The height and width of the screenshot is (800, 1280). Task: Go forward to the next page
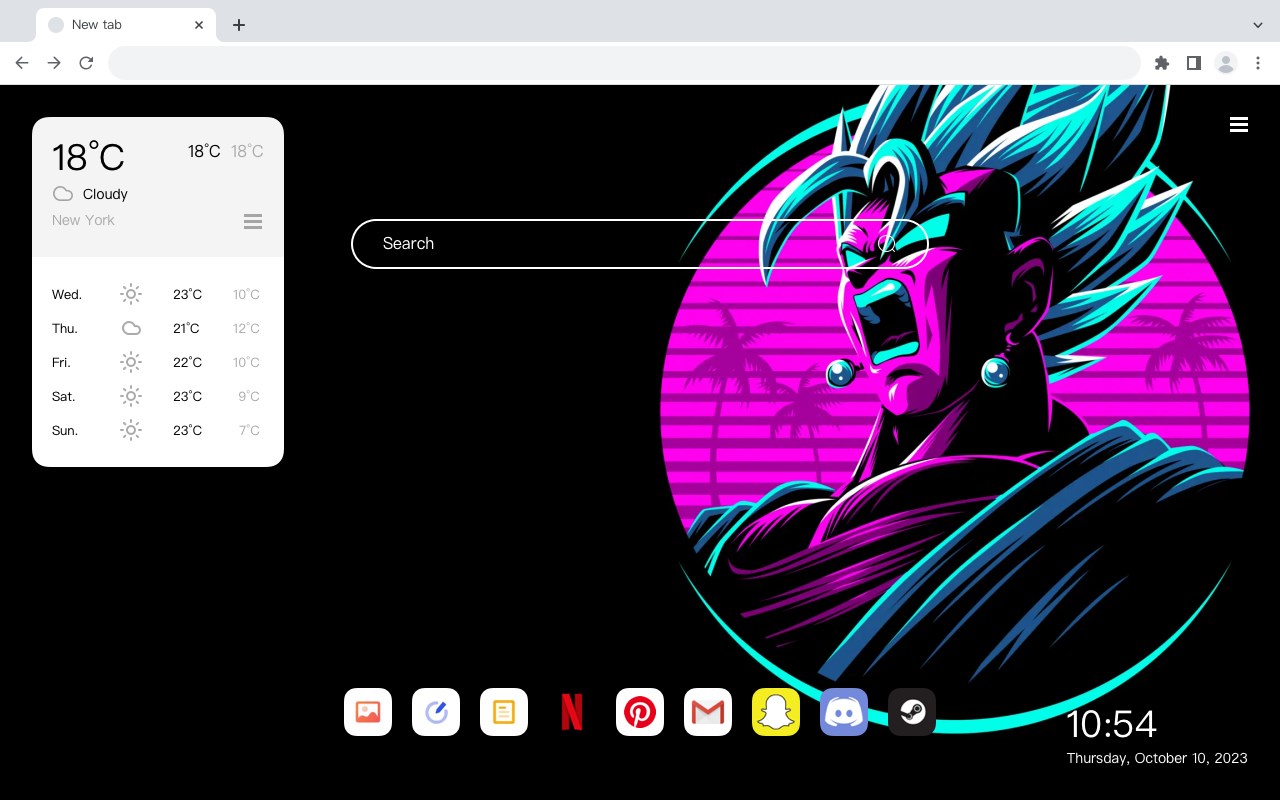[x=54, y=63]
